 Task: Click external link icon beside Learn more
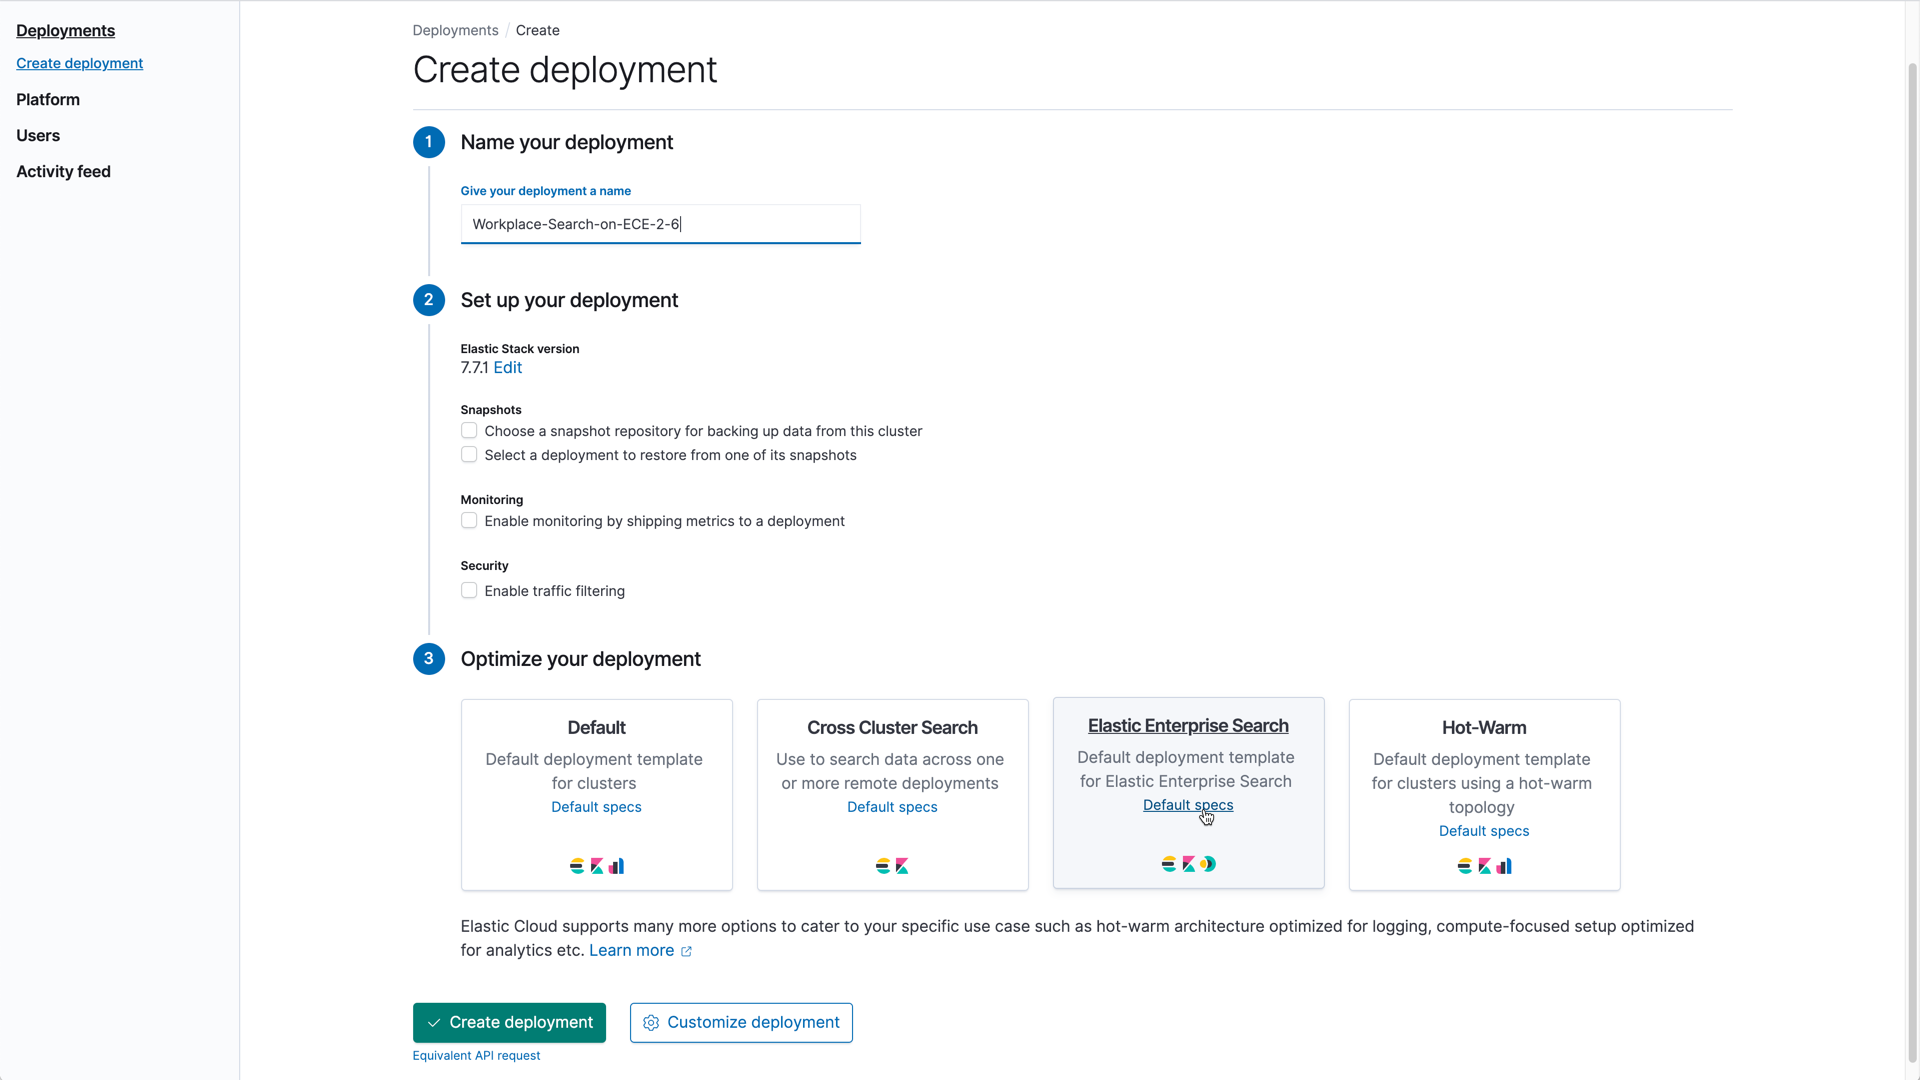click(686, 951)
